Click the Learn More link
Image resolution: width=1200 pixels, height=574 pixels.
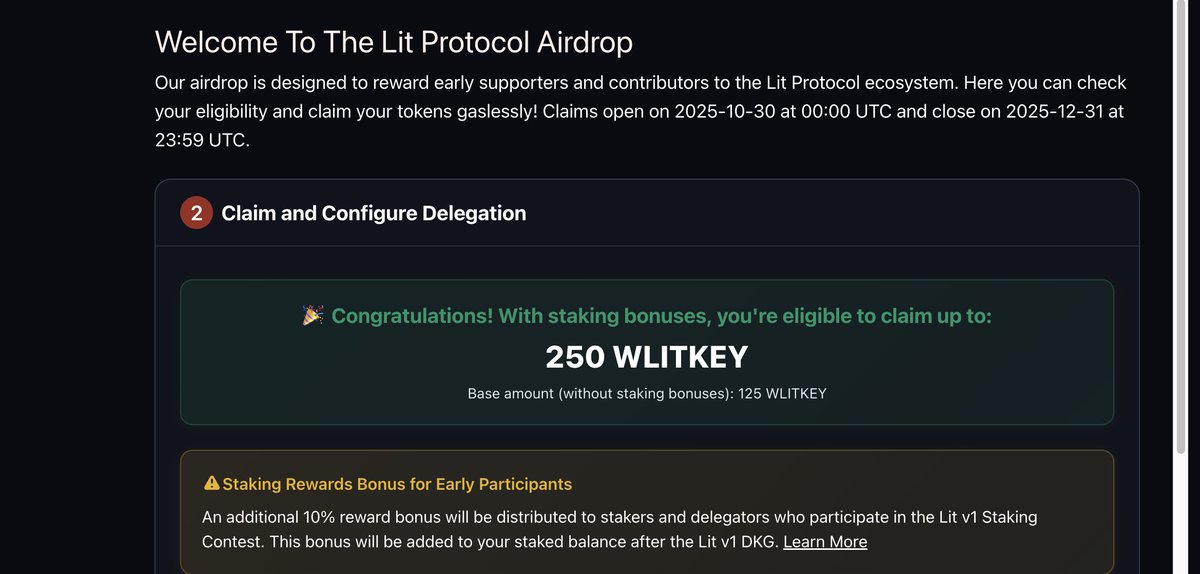click(x=825, y=542)
